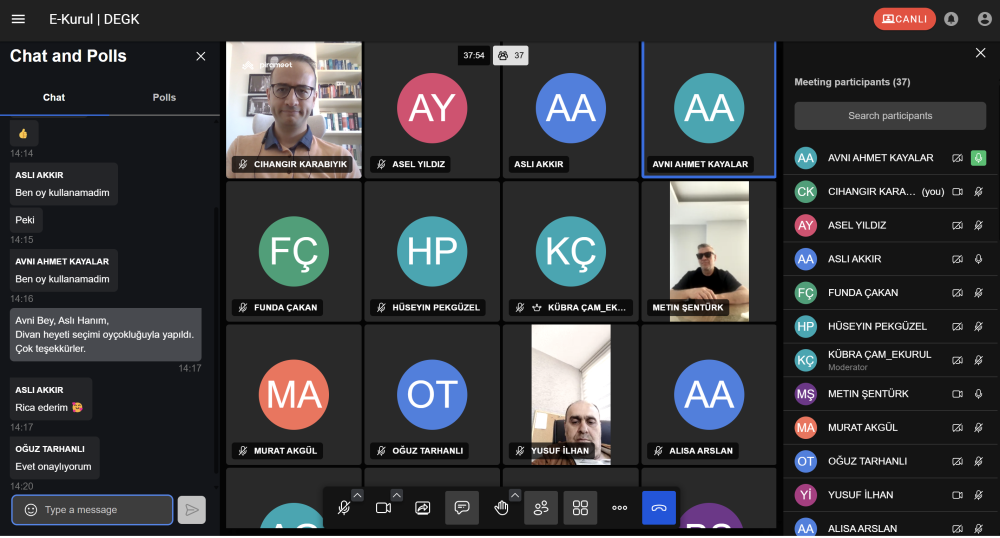Switch to the Chat tab
This screenshot has width=1000, height=538.
tap(54, 98)
